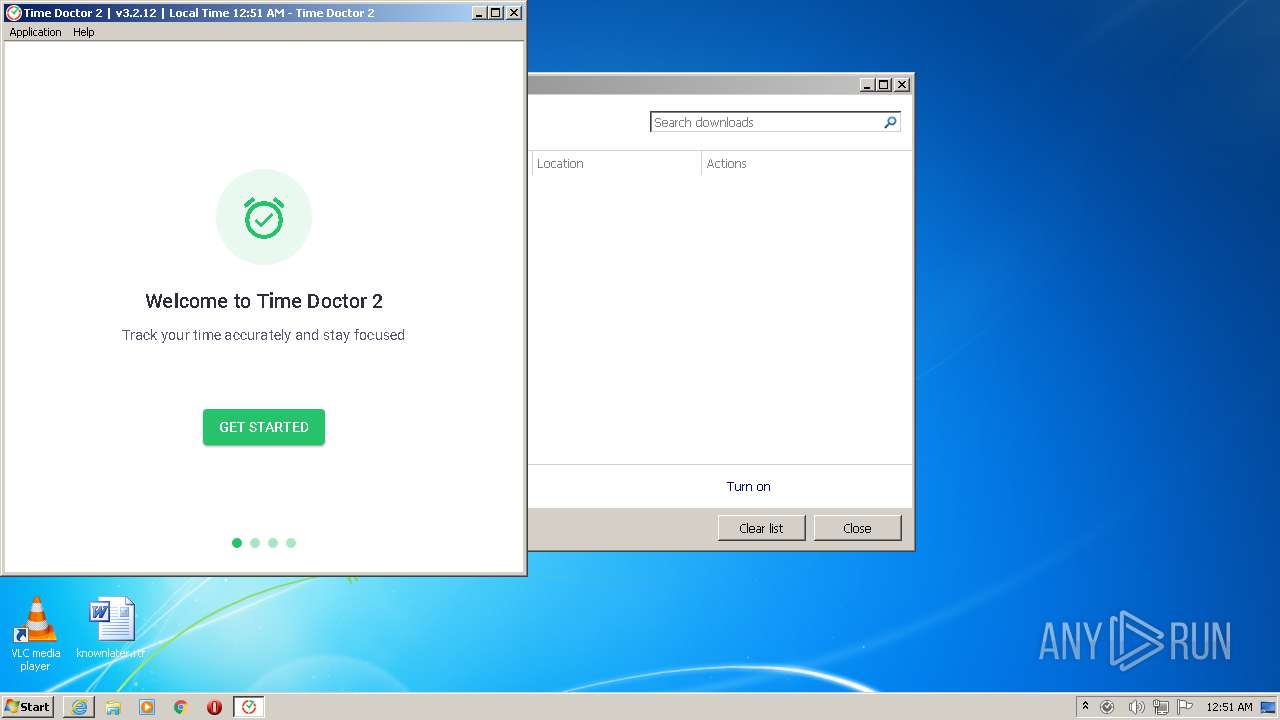Select the knownlater.rtf desktop file
Screen dimensions: 1280x720
coord(111,629)
